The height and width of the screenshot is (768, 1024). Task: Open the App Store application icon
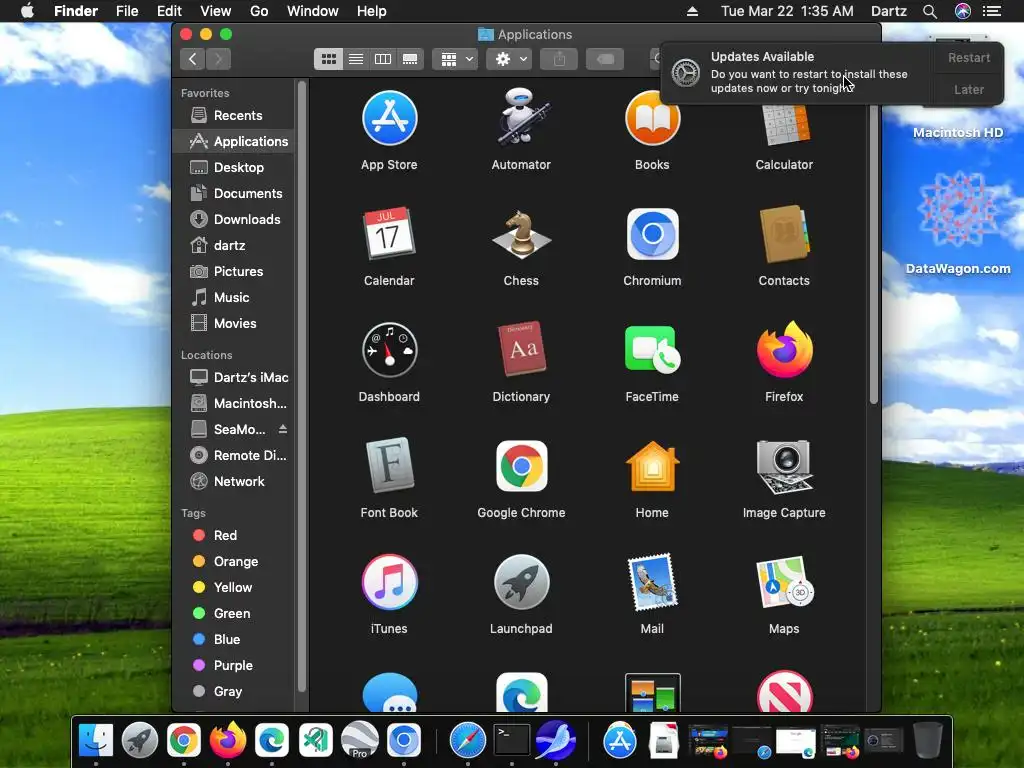[389, 118]
